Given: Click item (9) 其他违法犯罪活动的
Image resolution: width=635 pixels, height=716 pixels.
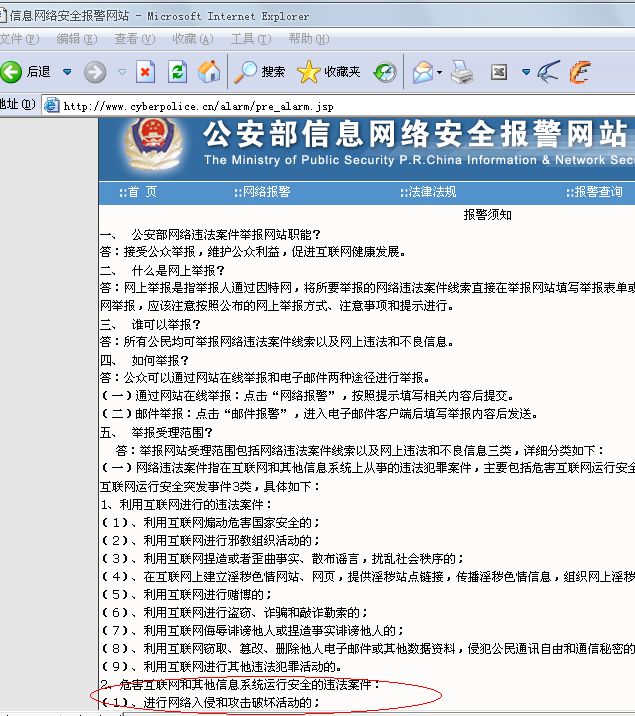Looking at the screenshot, I should point(221,667).
